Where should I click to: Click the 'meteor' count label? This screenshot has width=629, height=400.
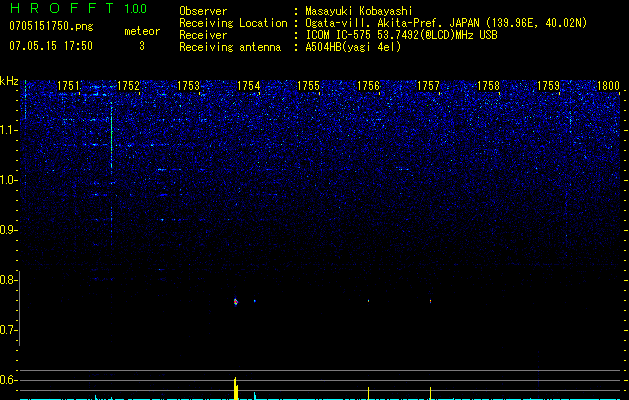(142, 31)
